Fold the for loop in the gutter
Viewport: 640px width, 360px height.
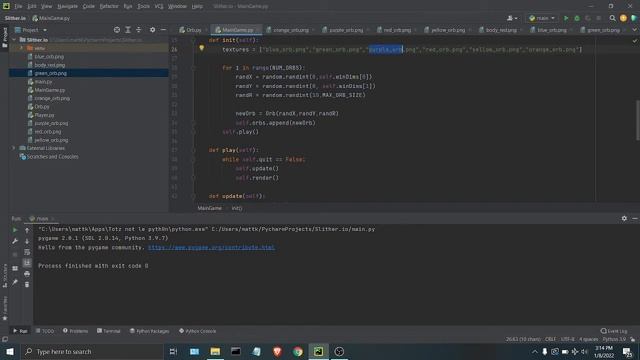(x=193, y=68)
